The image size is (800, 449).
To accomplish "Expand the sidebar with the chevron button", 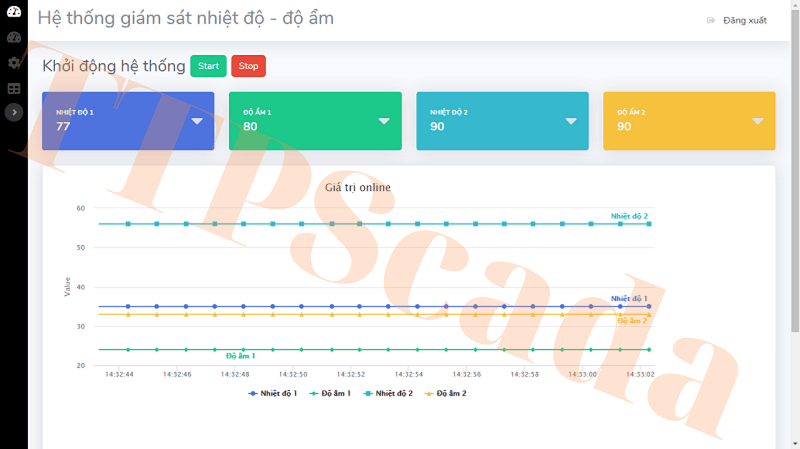I will (13, 113).
